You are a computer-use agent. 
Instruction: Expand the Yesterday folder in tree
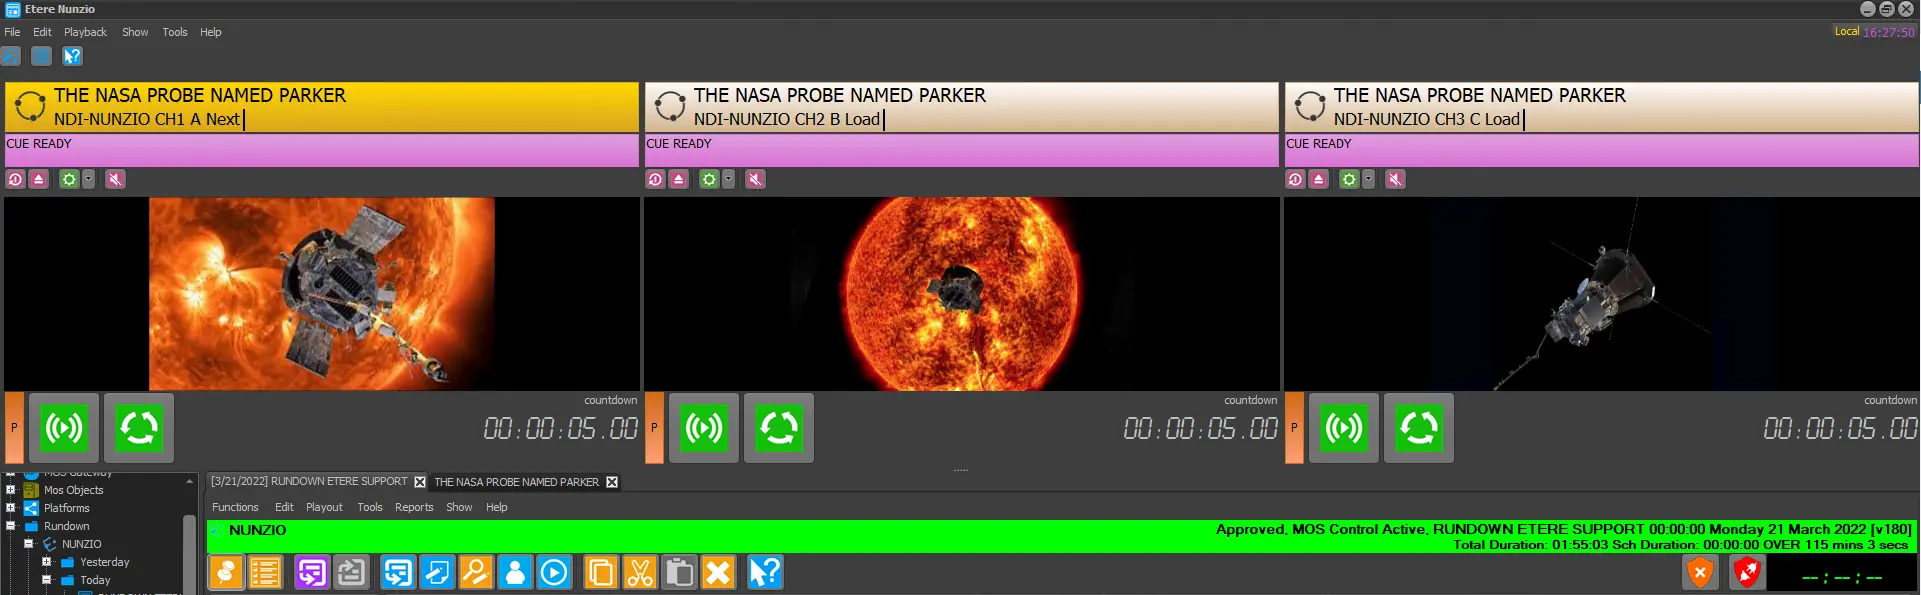pyautogui.click(x=46, y=562)
